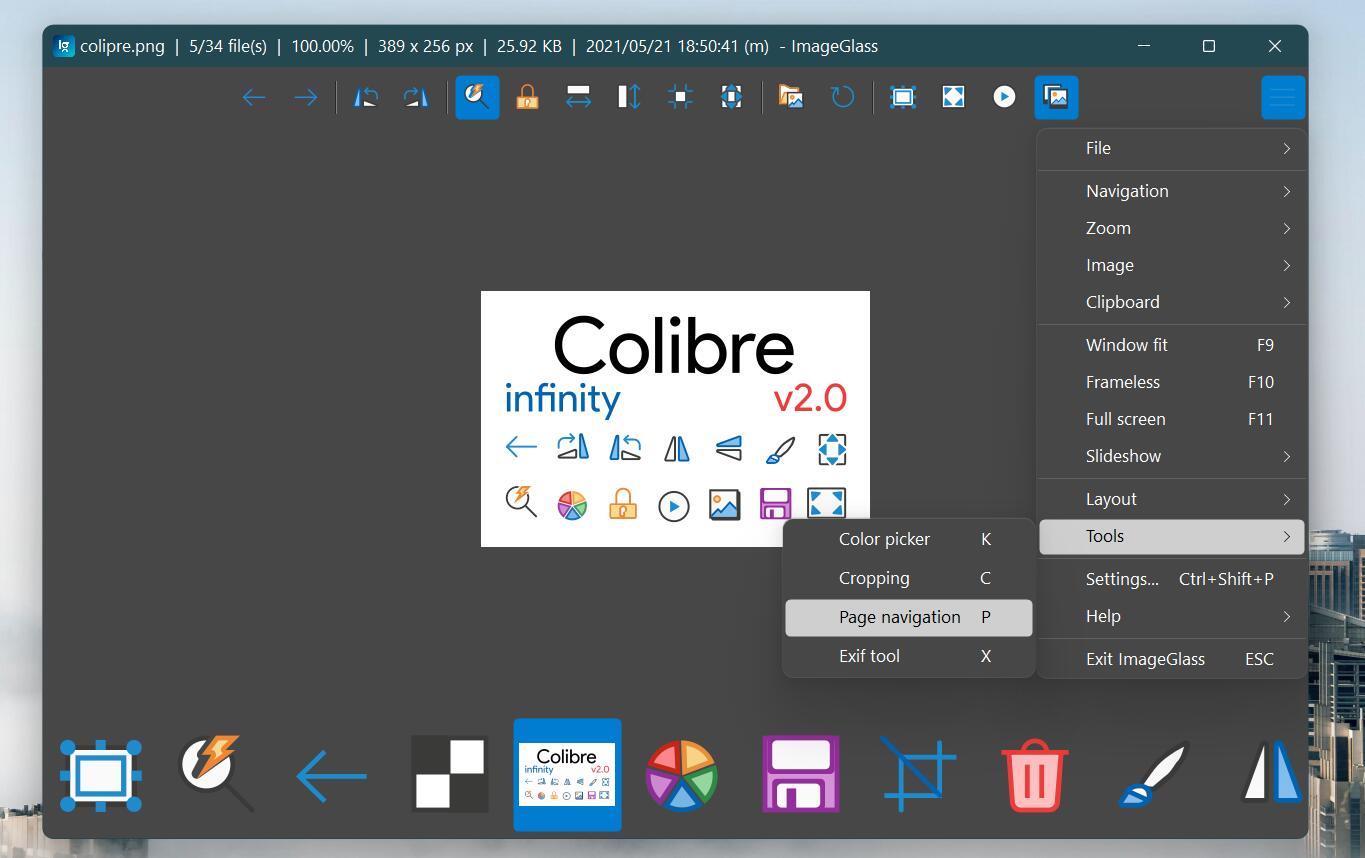Viewport: 1365px width, 858px height.
Task: Select Scale to height in the toolbar
Action: [629, 97]
